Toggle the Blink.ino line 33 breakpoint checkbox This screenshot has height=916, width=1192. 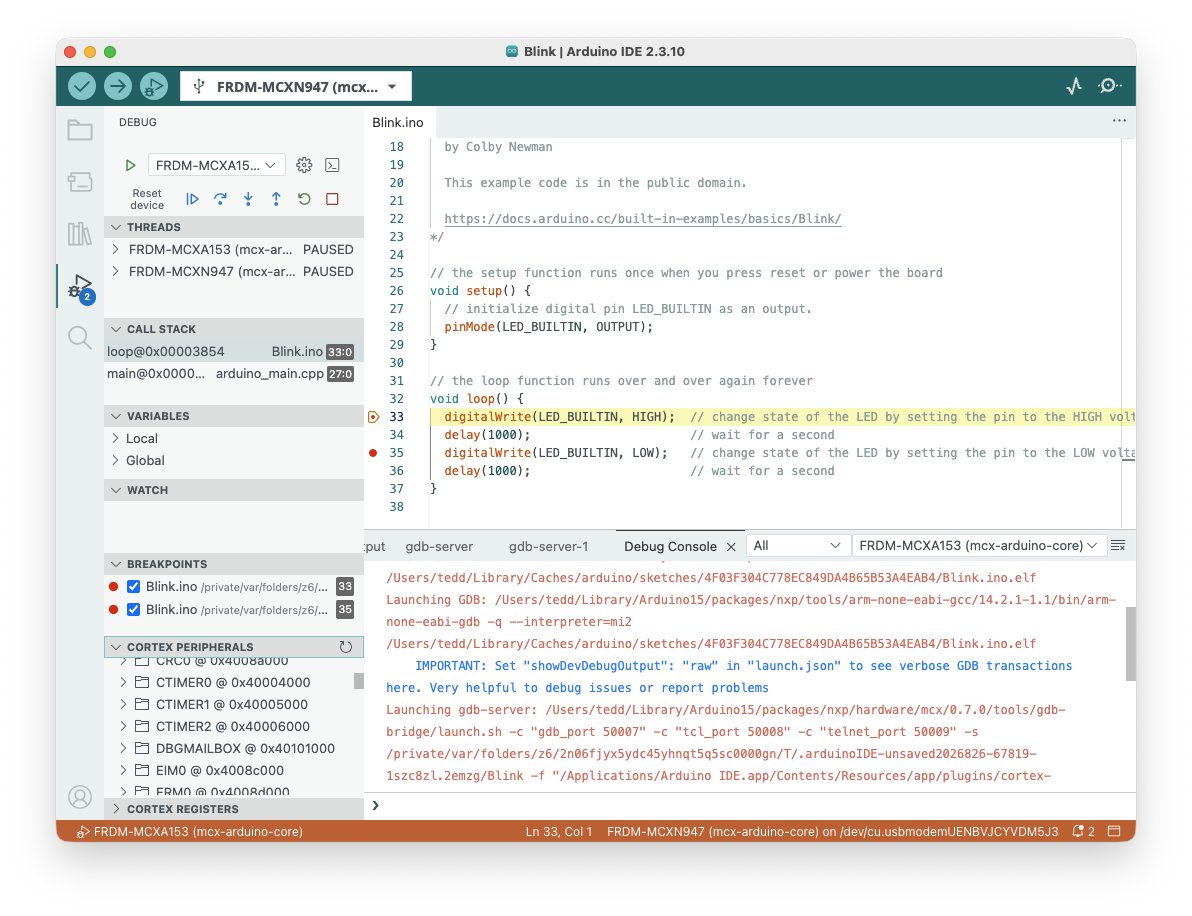(x=134, y=587)
